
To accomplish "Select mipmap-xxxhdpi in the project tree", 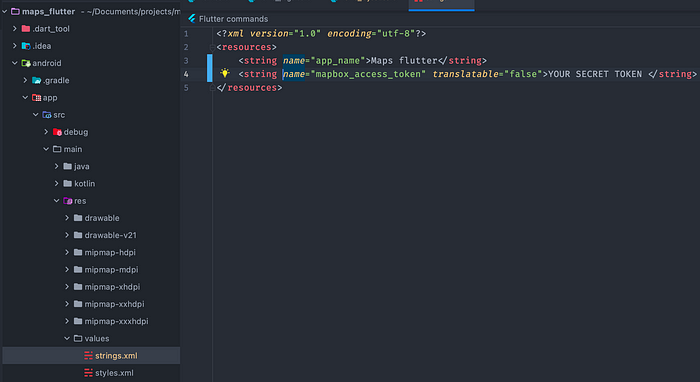I will click(x=91, y=321).
